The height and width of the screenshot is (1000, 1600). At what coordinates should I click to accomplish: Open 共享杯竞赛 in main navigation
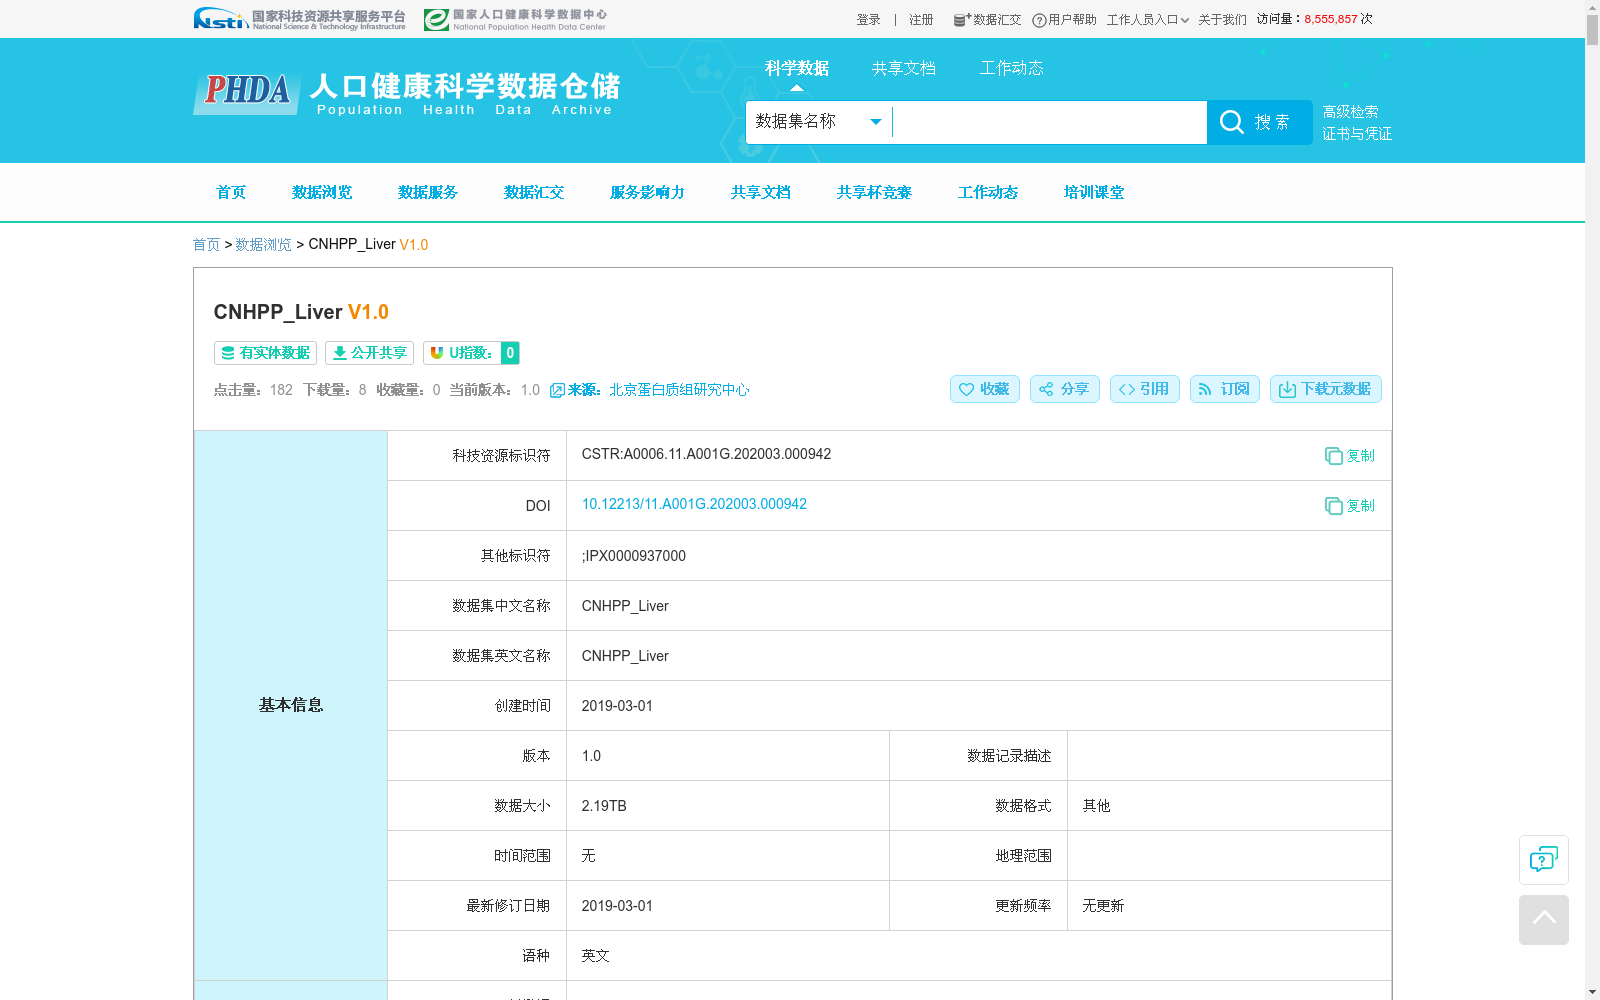(874, 192)
